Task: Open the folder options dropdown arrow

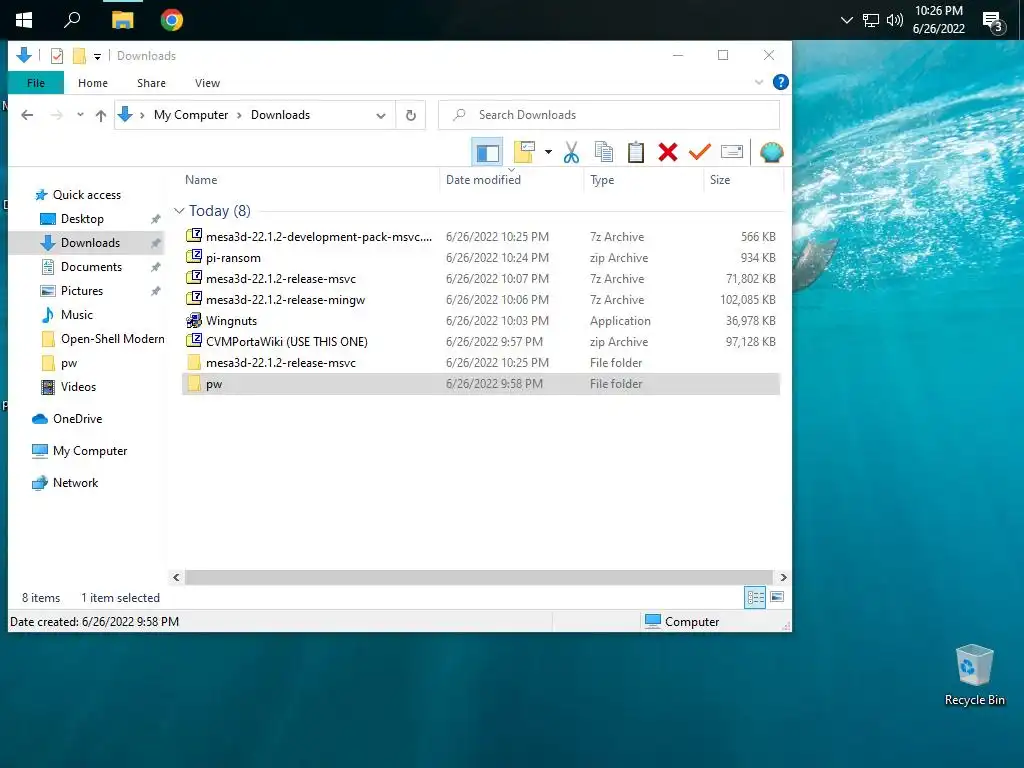Action: click(548, 152)
